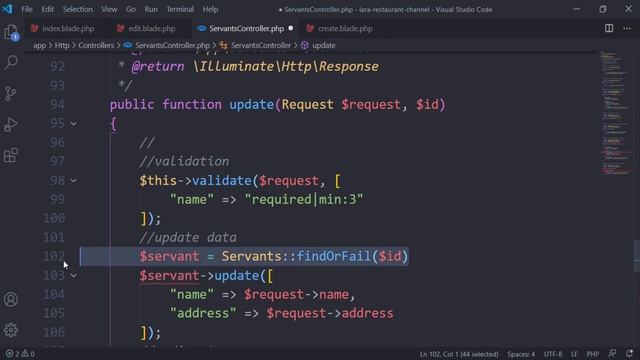This screenshot has height=360, width=640.
Task: Open the Manage gear icon
Action: [x=11, y=330]
